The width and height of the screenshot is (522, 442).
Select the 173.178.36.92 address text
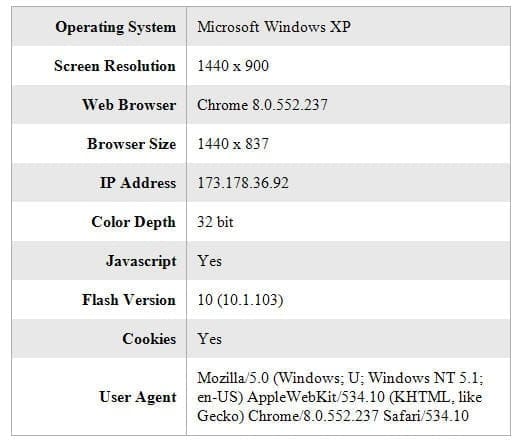[243, 183]
